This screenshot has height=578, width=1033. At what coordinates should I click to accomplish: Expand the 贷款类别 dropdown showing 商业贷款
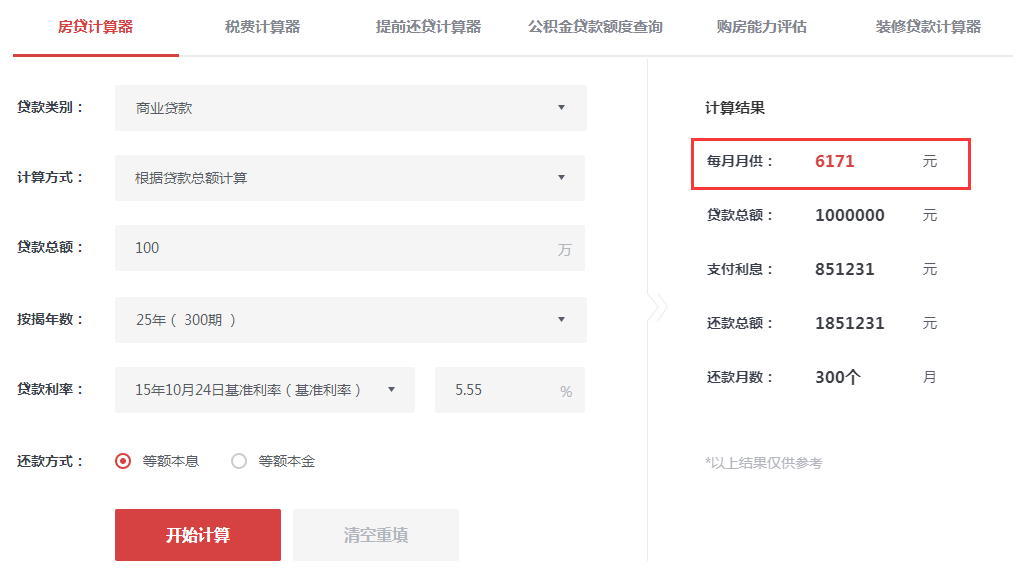(350, 108)
